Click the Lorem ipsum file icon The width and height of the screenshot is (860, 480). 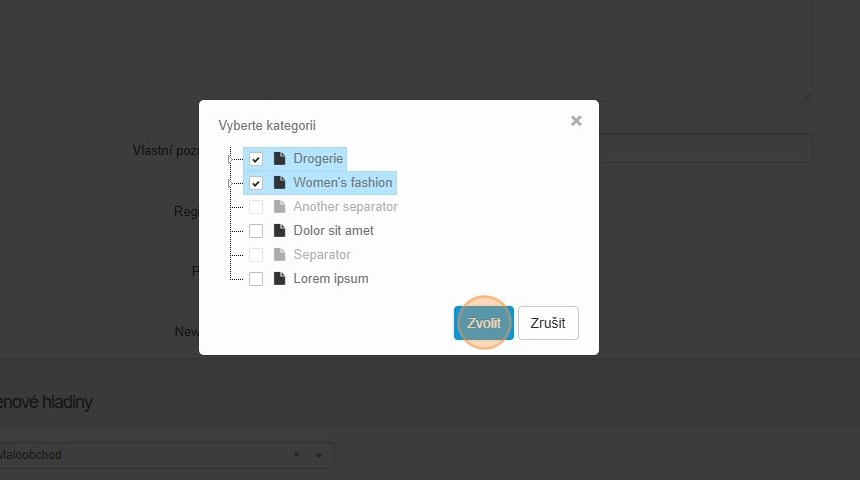(x=280, y=279)
